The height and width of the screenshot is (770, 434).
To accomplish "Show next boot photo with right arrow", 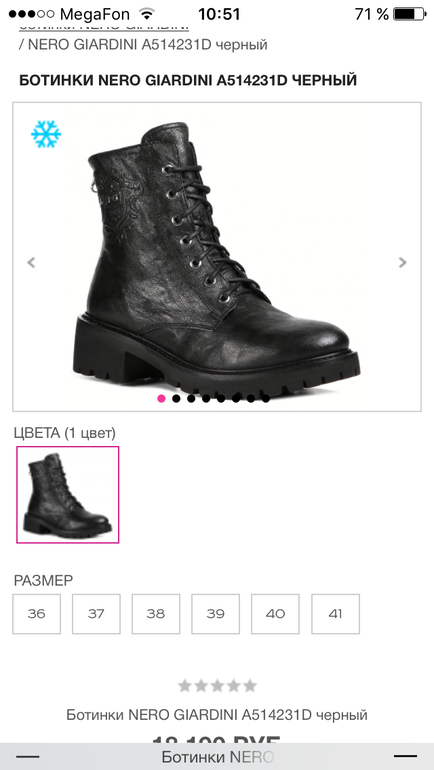I will pos(403,262).
